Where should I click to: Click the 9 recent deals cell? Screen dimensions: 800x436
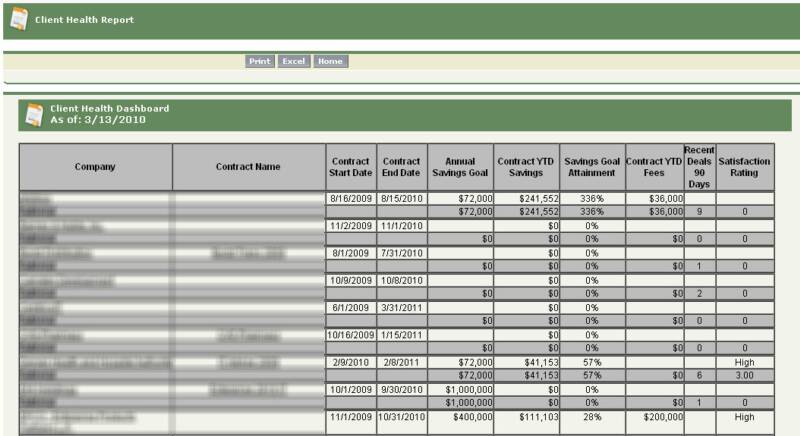click(x=699, y=211)
